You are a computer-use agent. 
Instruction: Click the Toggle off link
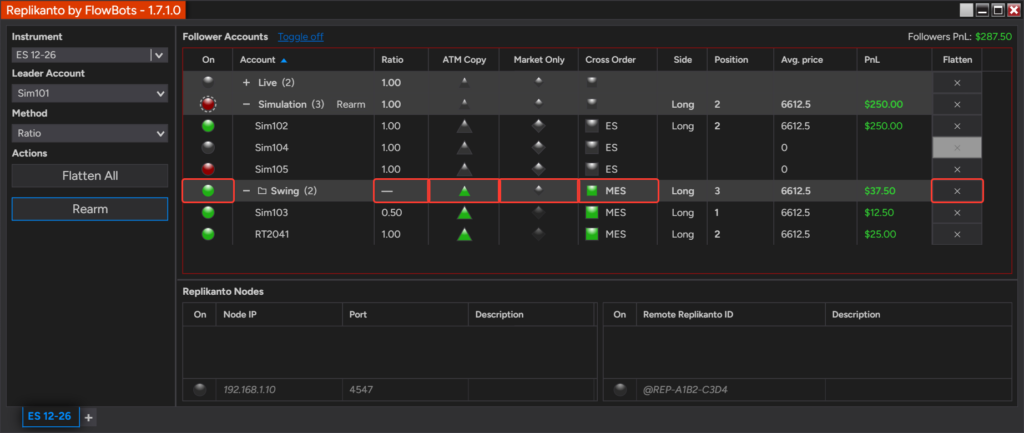pos(300,37)
